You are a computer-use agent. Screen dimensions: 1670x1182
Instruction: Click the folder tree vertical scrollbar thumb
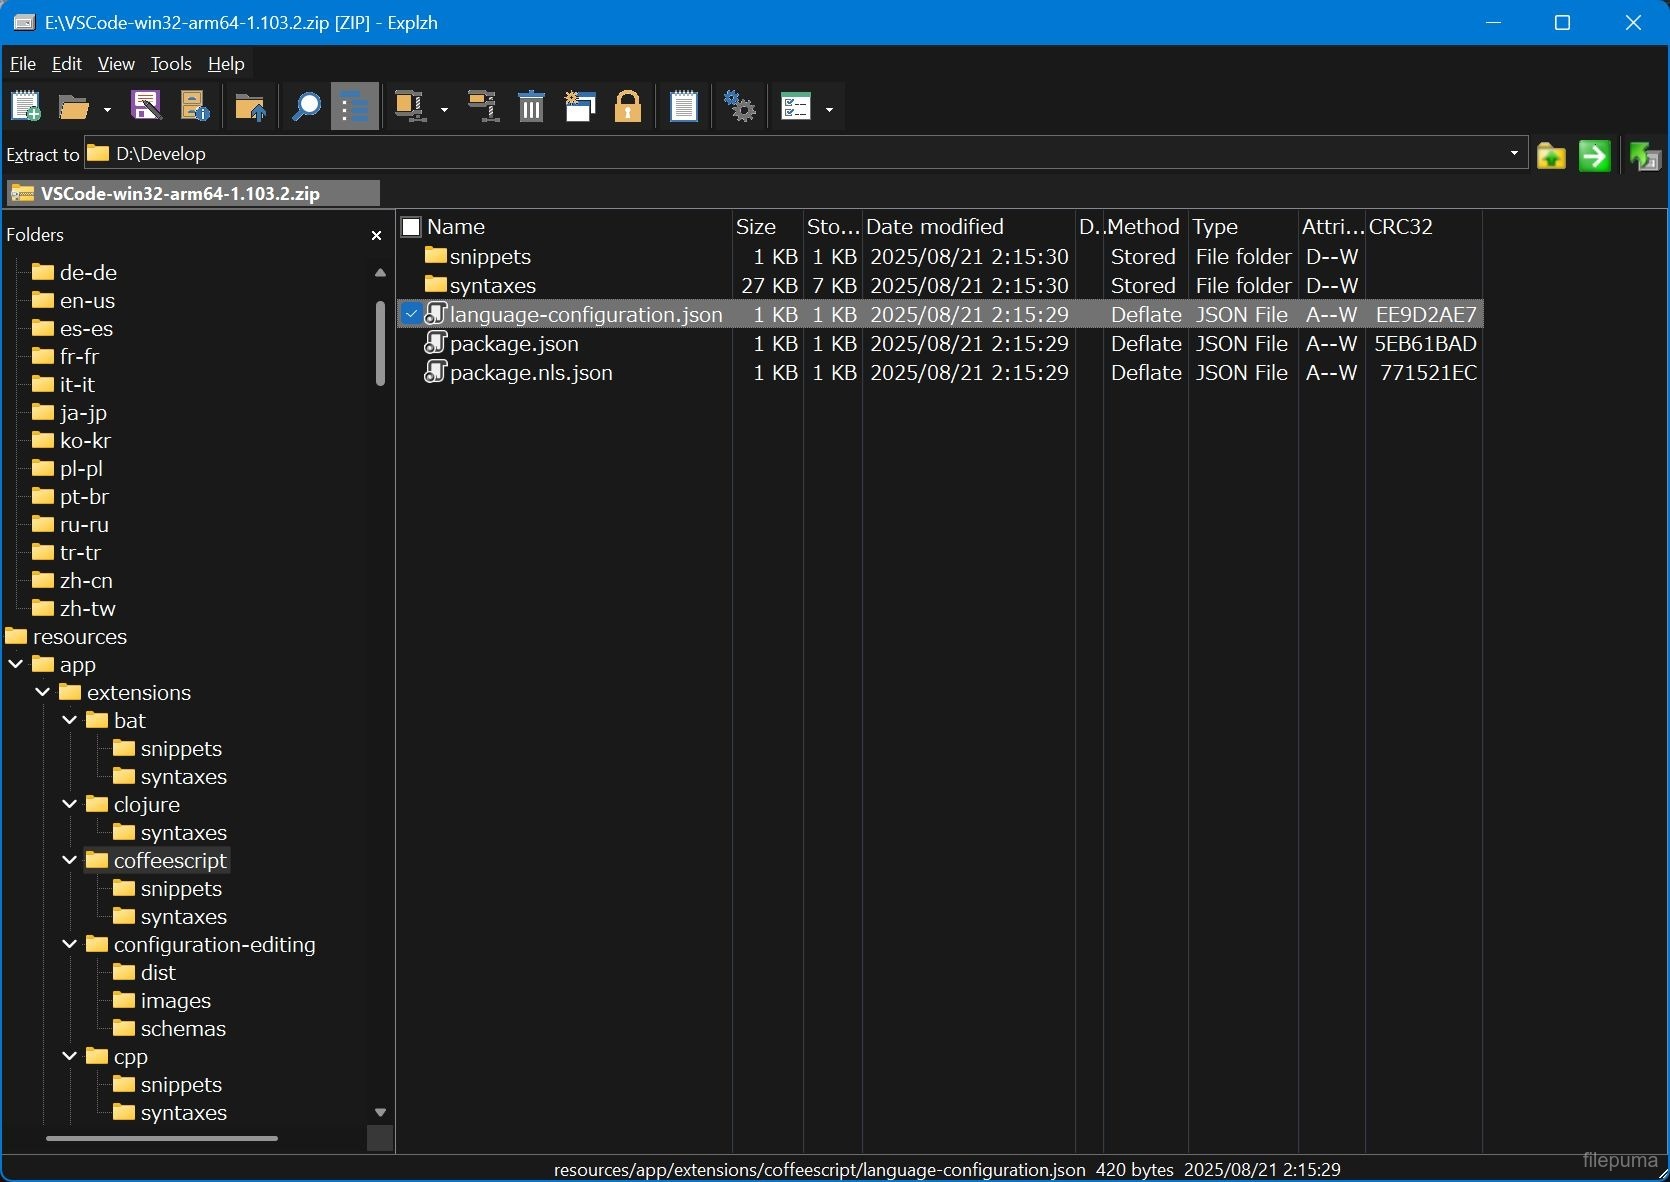coord(380,342)
